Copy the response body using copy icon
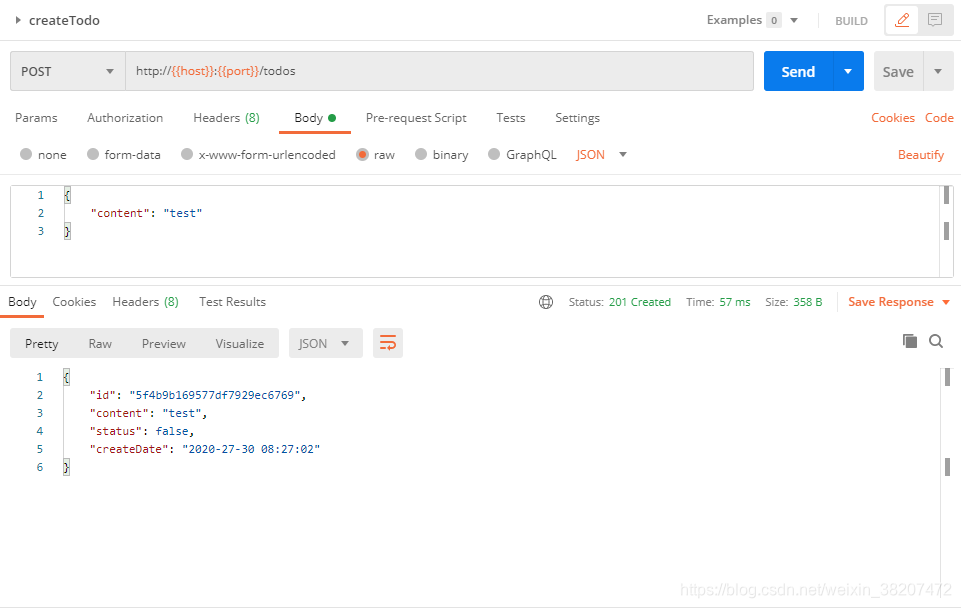Image resolution: width=961 pixels, height=608 pixels. tap(910, 341)
